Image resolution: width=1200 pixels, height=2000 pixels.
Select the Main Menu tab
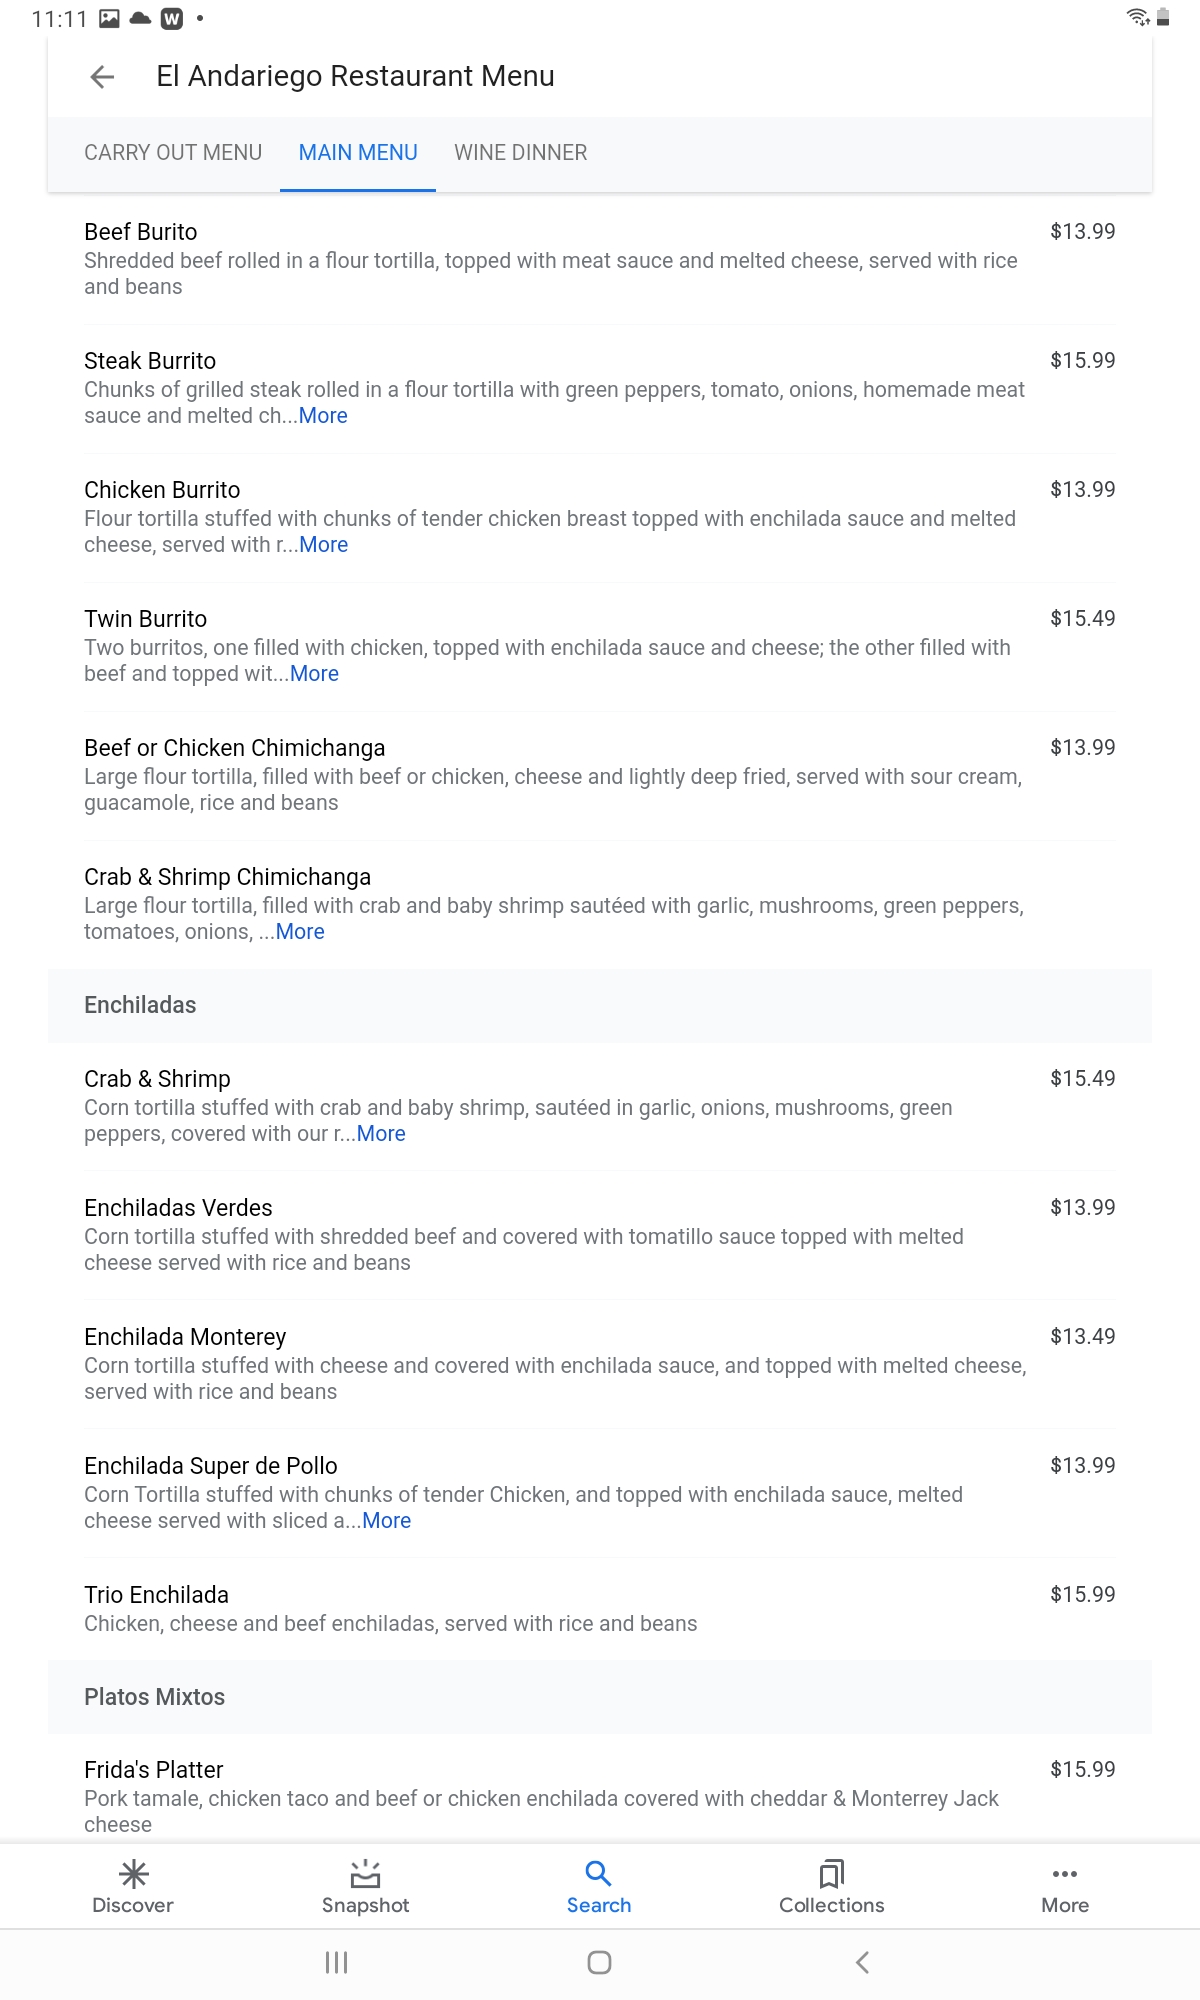coord(358,153)
